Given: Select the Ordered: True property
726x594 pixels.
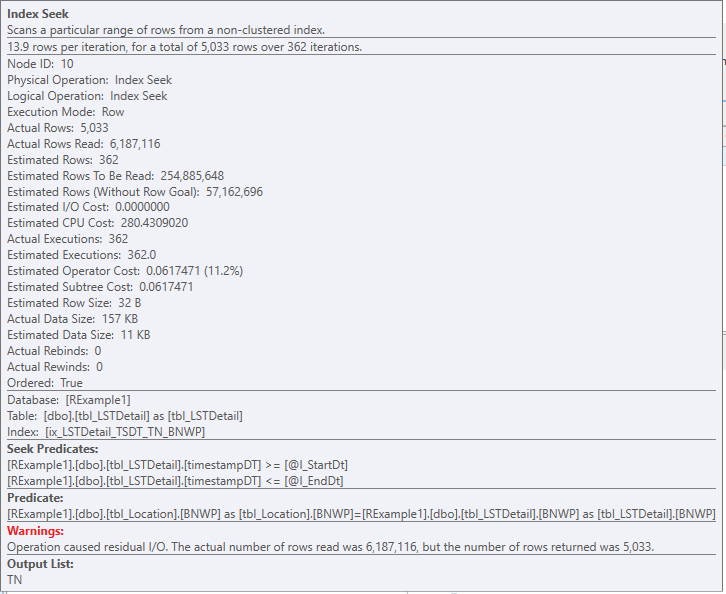Looking at the screenshot, I should (45, 383).
